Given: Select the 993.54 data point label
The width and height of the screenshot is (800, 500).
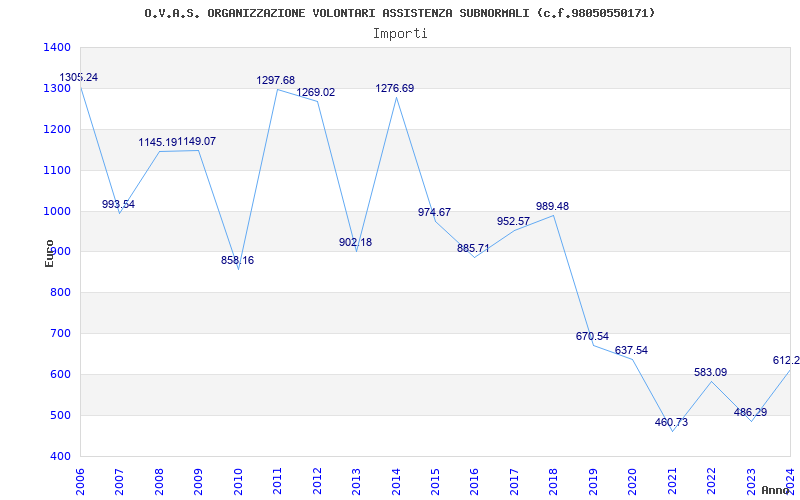Looking at the screenshot, I should pyautogui.click(x=118, y=205).
